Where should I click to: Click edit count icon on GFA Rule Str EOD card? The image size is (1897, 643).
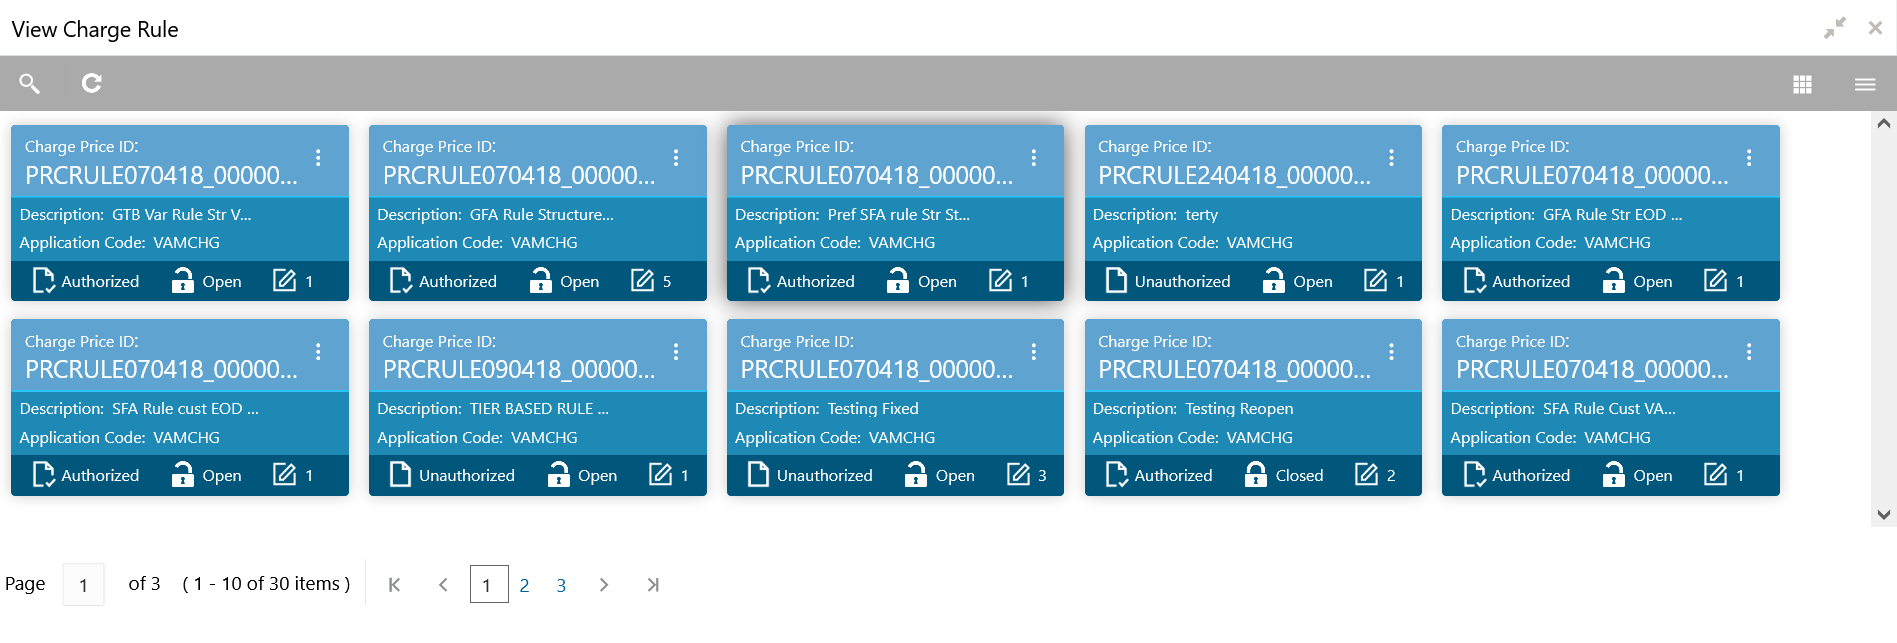point(1716,281)
